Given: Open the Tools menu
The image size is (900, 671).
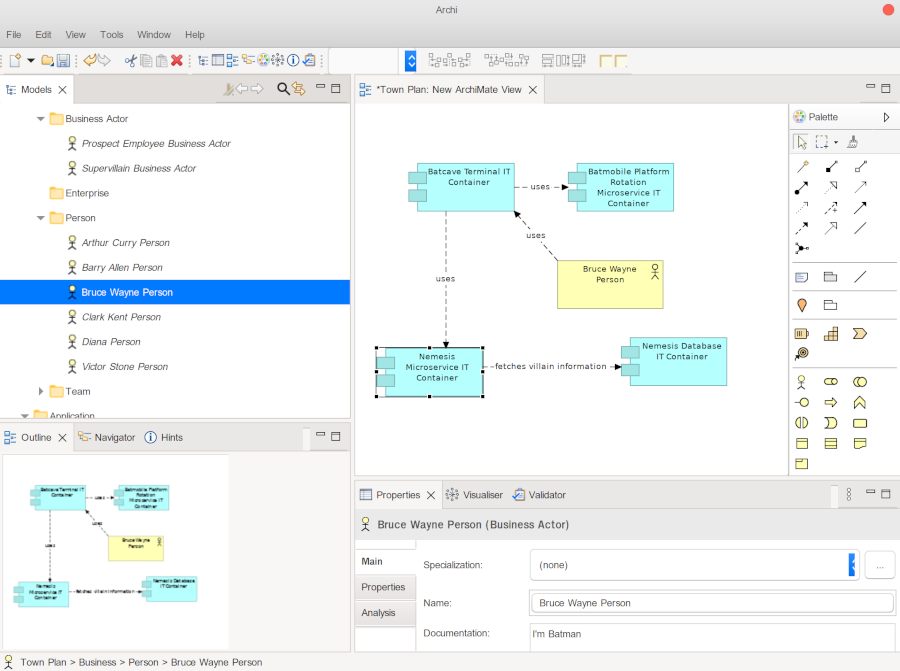Looking at the screenshot, I should point(111,34).
